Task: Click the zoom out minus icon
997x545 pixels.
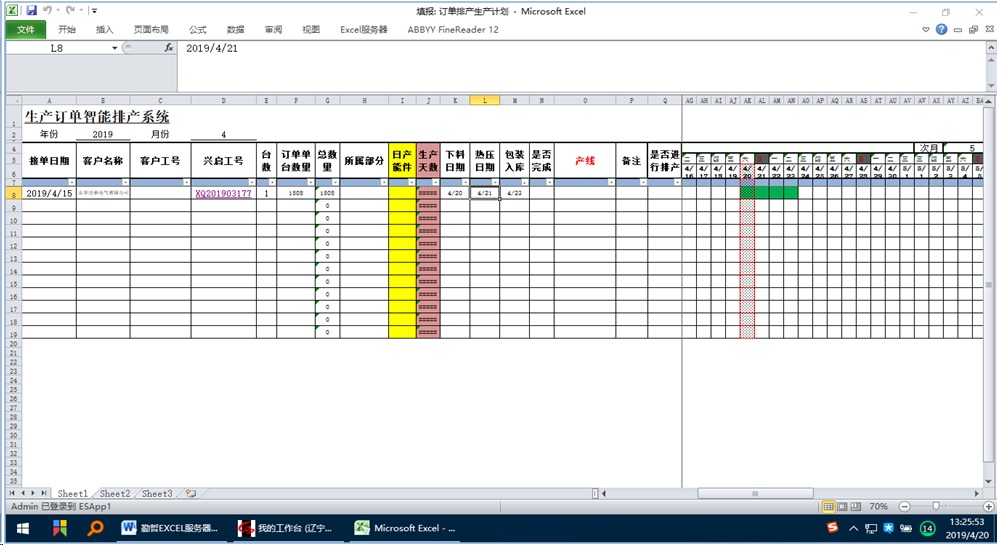Action: pyautogui.click(x=904, y=507)
